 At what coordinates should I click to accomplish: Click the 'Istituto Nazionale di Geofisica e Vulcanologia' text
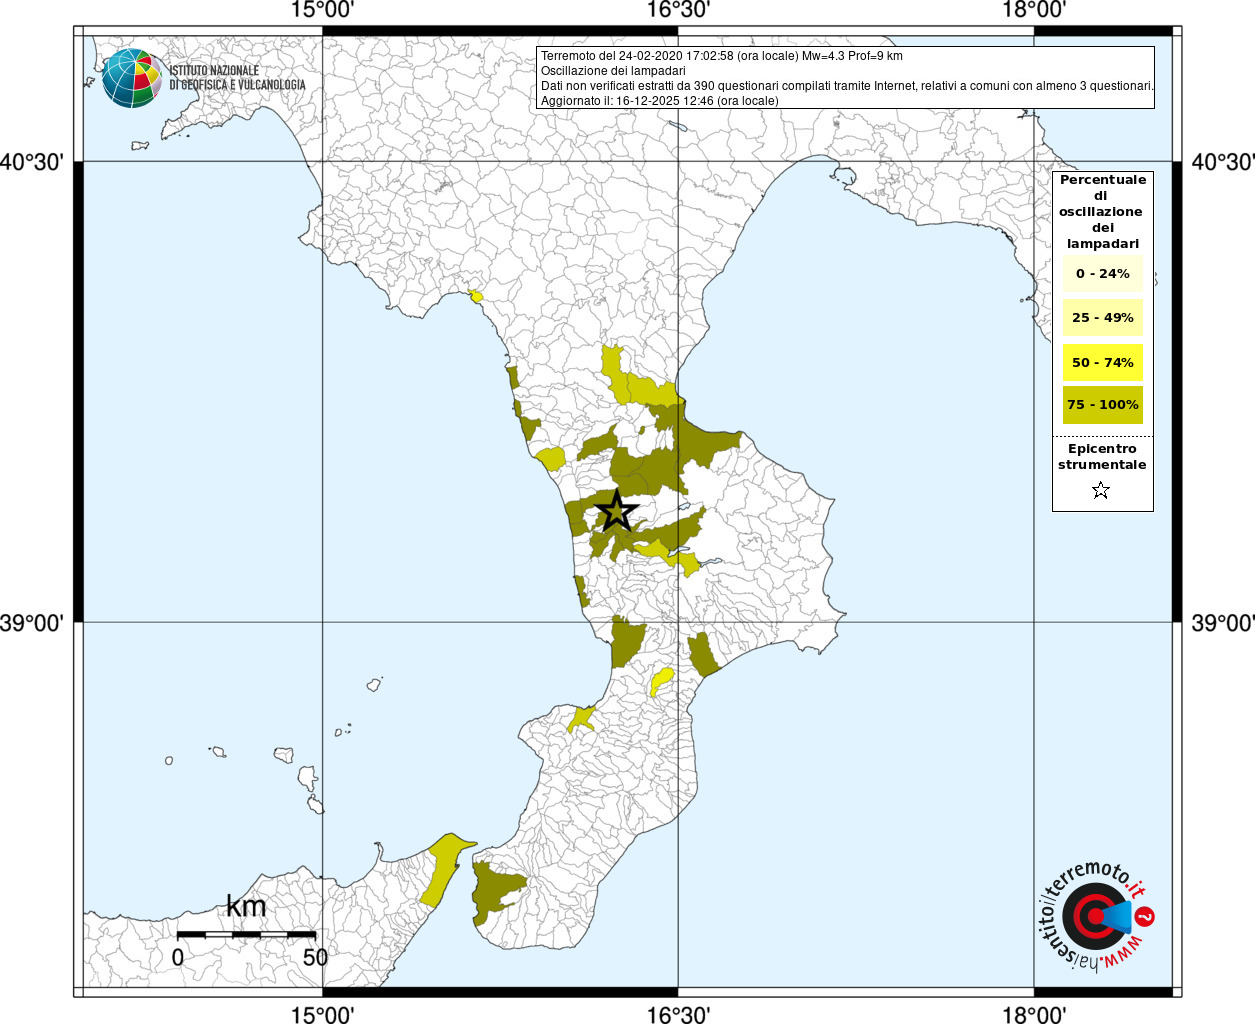click(237, 78)
